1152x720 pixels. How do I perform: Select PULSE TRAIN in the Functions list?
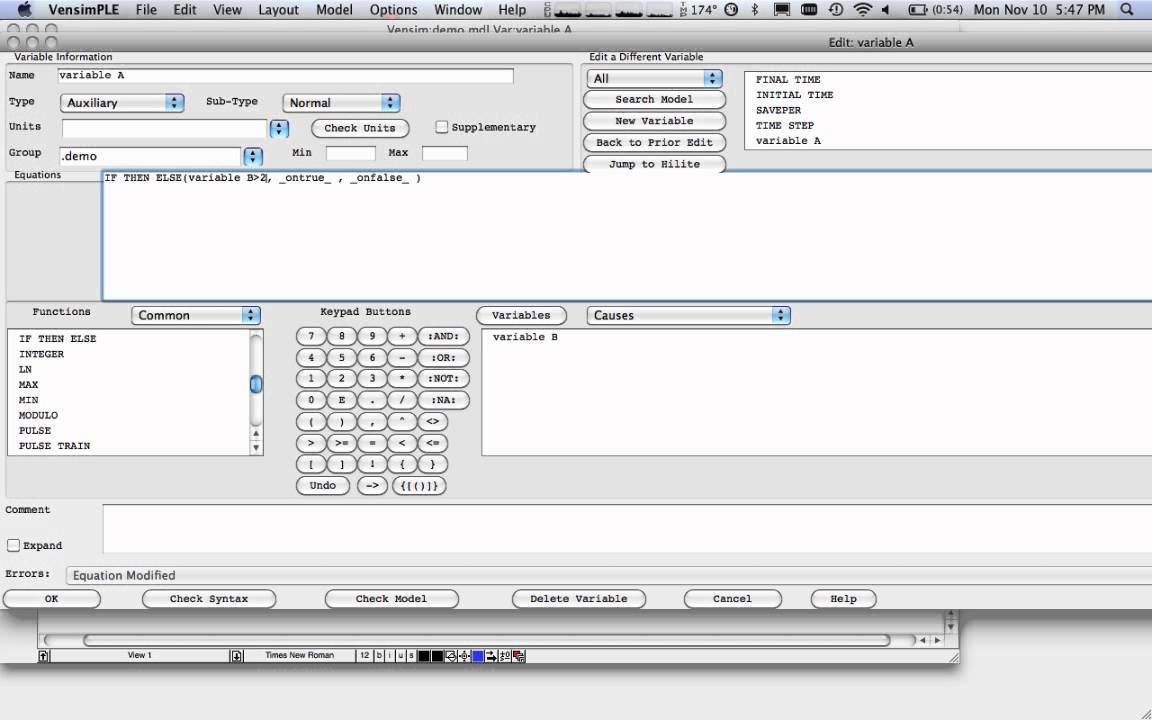54,446
